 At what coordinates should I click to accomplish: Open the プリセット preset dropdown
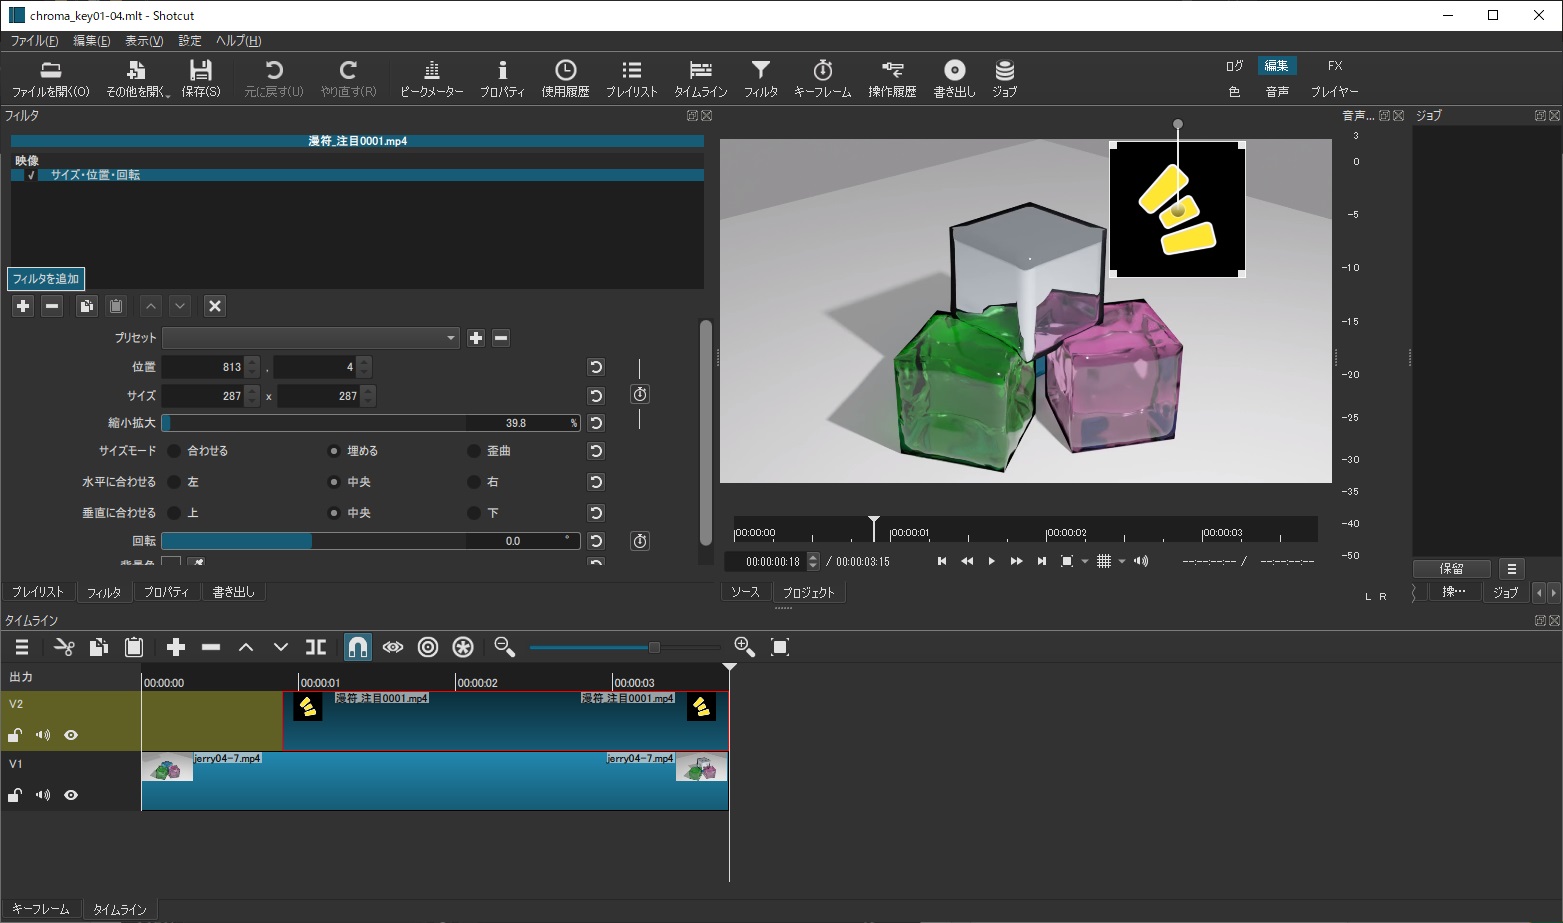311,338
